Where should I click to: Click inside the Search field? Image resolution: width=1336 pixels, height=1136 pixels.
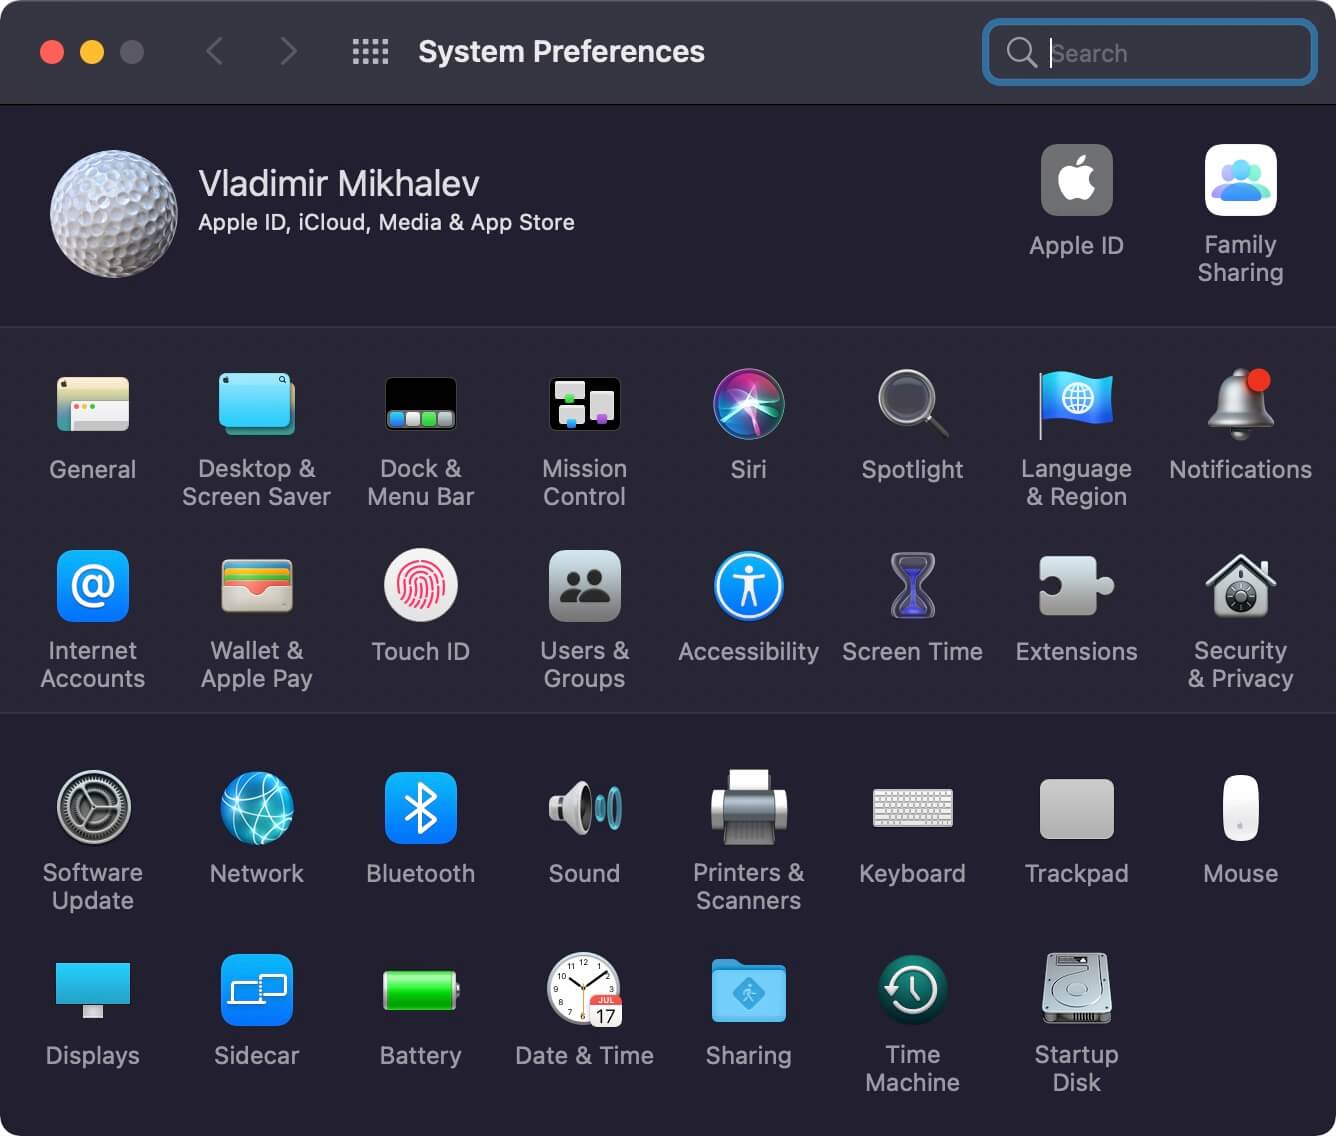pyautogui.click(x=1150, y=52)
